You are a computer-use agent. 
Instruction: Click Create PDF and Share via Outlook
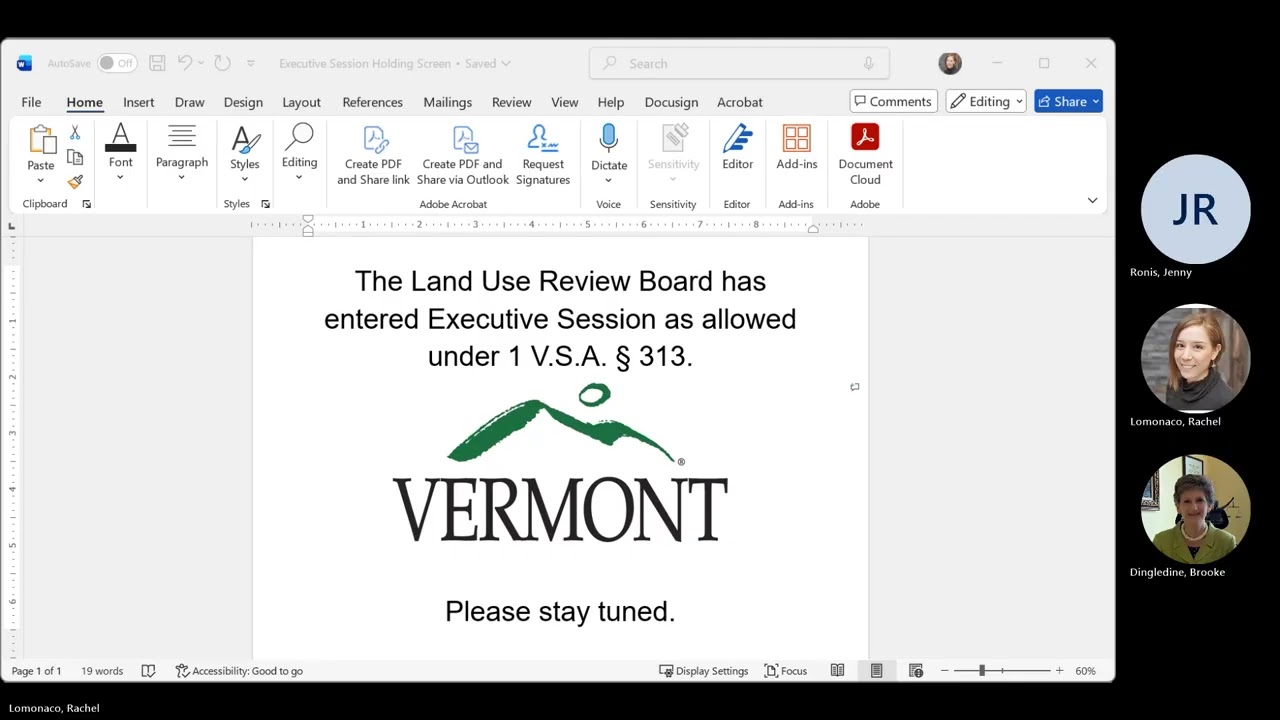pyautogui.click(x=463, y=155)
